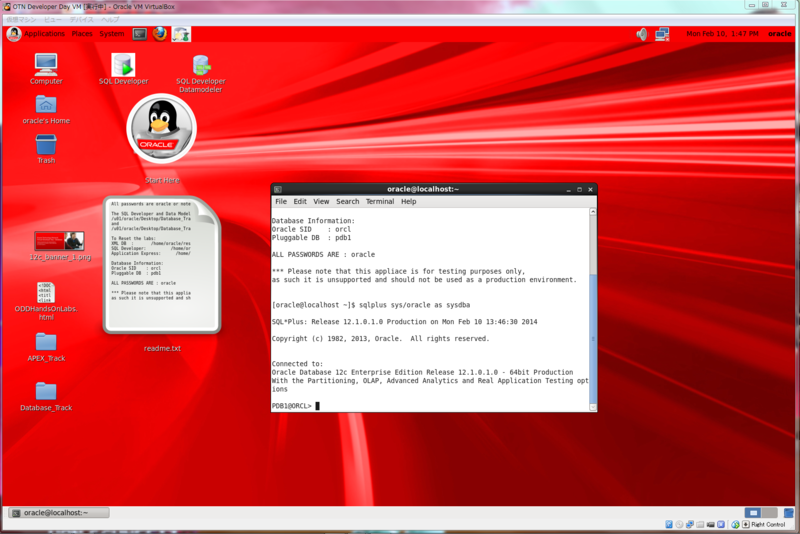Launch terminal from the top panel icon
Screen dimensions: 800x534
[x=139, y=34]
